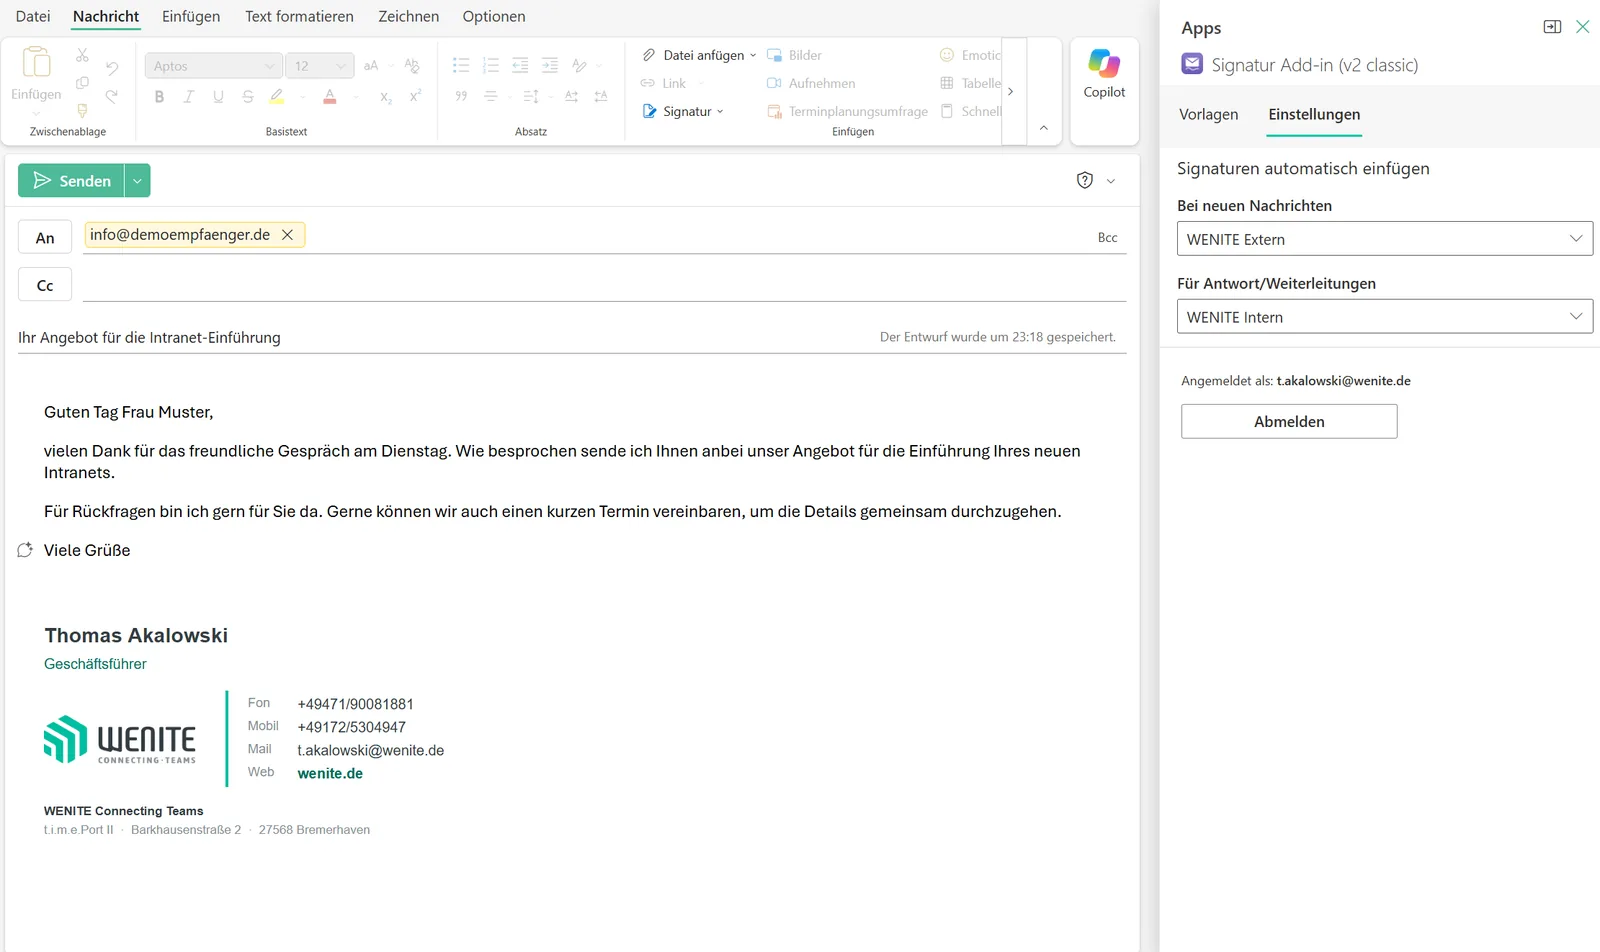Toggle underline formatting
This screenshot has width=1600, height=952.
click(218, 97)
